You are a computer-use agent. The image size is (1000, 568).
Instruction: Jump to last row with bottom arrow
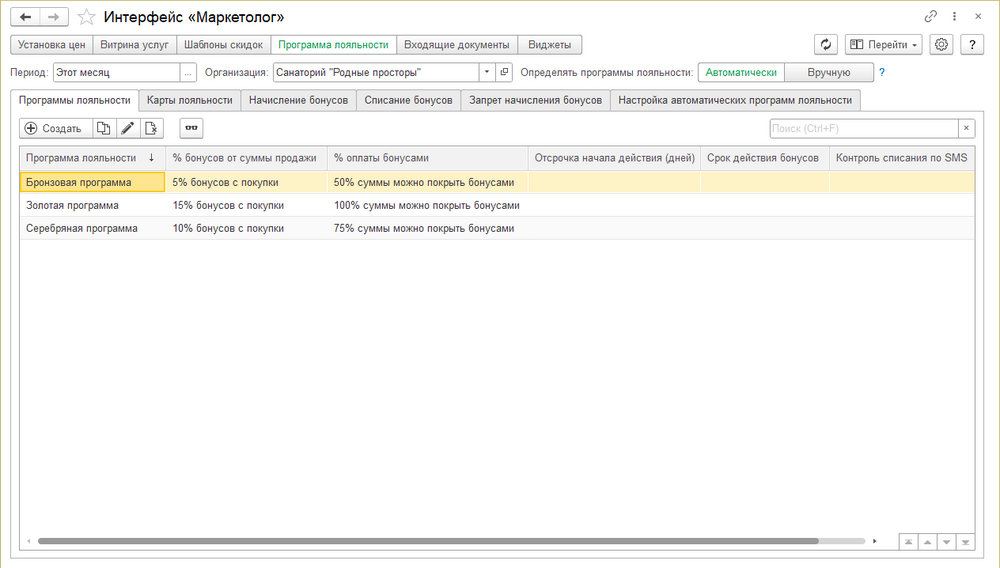tap(965, 541)
